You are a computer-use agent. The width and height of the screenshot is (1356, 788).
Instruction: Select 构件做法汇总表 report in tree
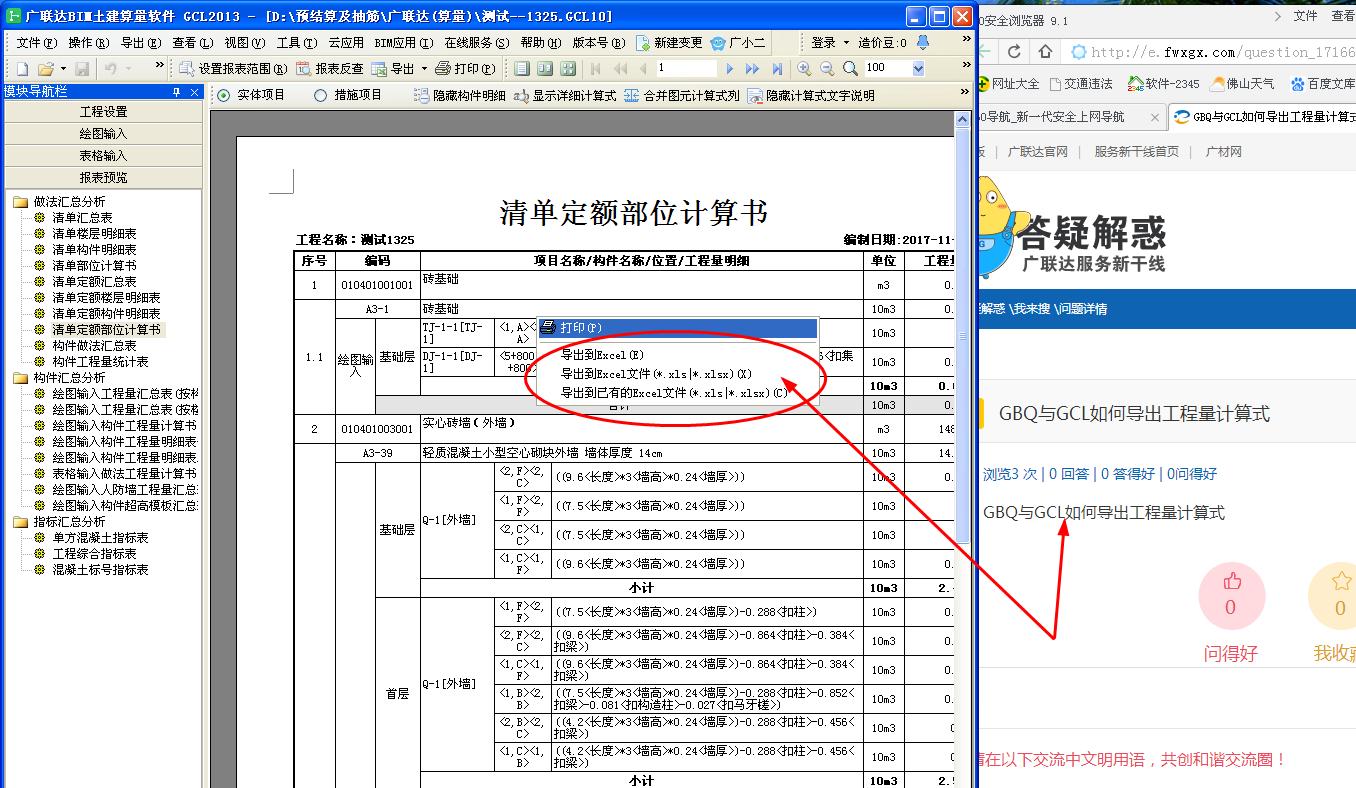coord(94,346)
